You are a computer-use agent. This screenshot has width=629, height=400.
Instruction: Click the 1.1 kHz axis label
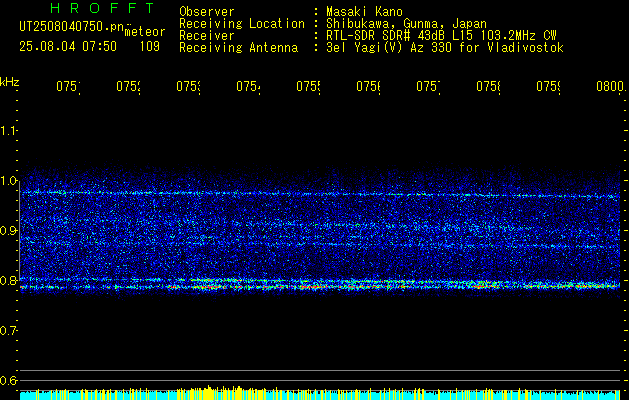pyautogui.click(x=8, y=130)
